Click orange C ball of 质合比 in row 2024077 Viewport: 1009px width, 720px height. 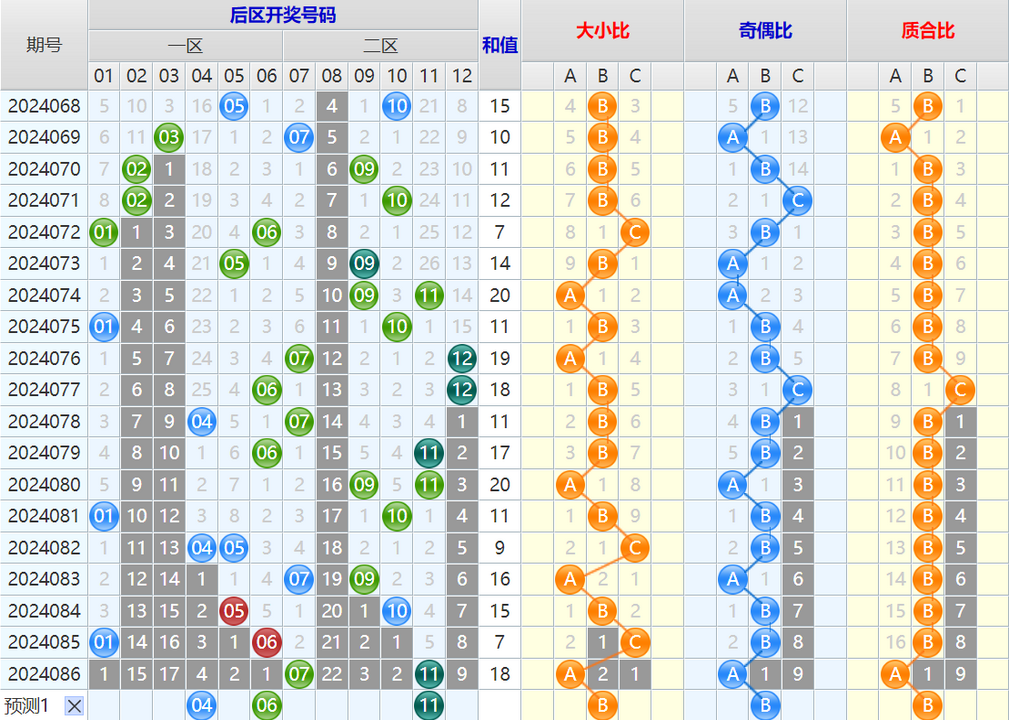point(960,389)
